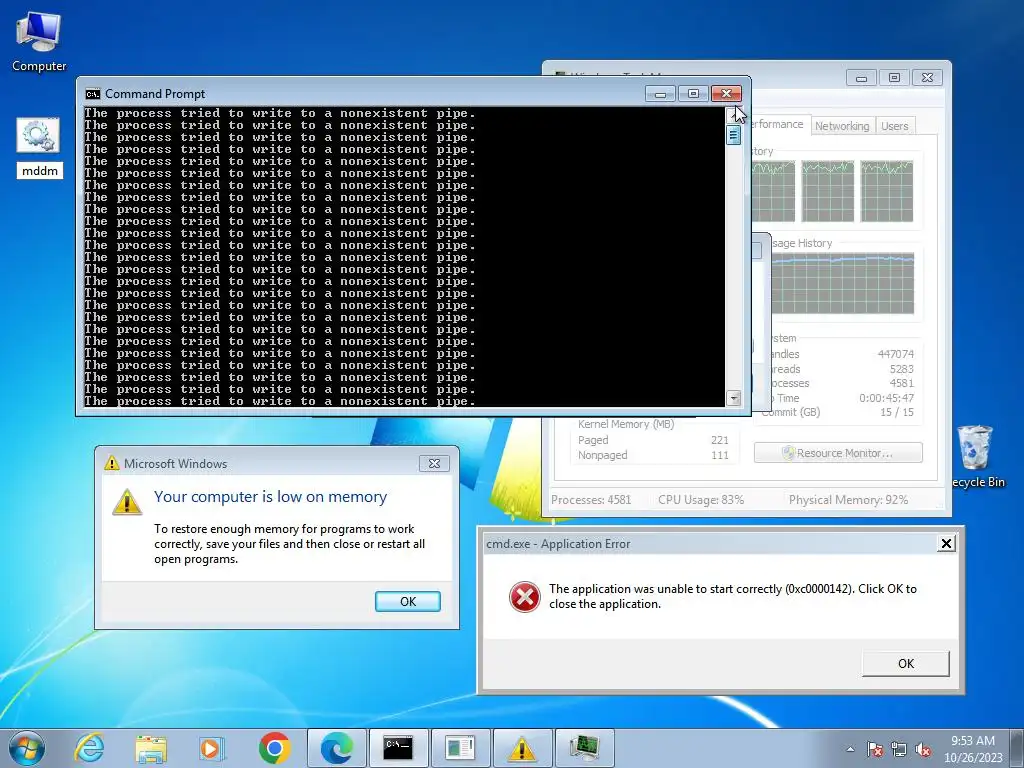Image resolution: width=1024 pixels, height=768 pixels.
Task: Click the Command Prompt scrollbar thumb
Action: [733, 135]
